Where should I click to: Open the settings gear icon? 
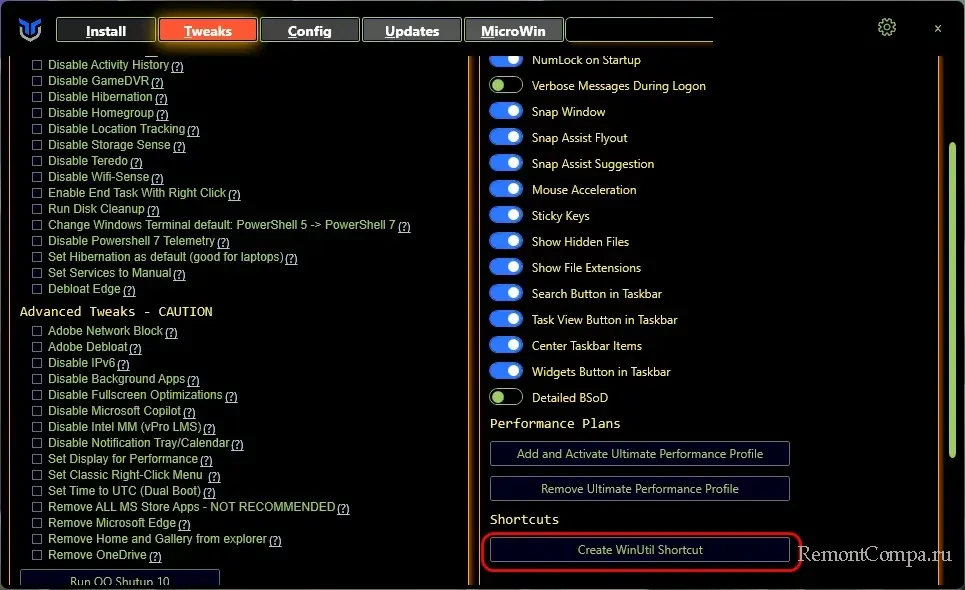[887, 27]
